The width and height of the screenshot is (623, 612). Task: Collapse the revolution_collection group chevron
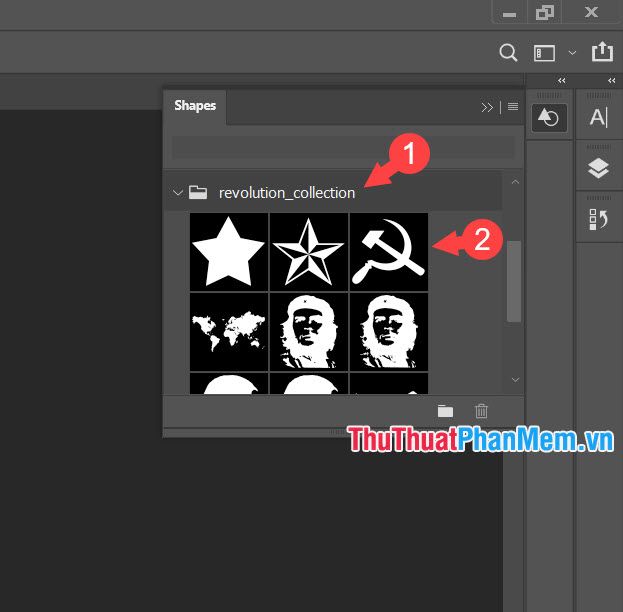178,193
